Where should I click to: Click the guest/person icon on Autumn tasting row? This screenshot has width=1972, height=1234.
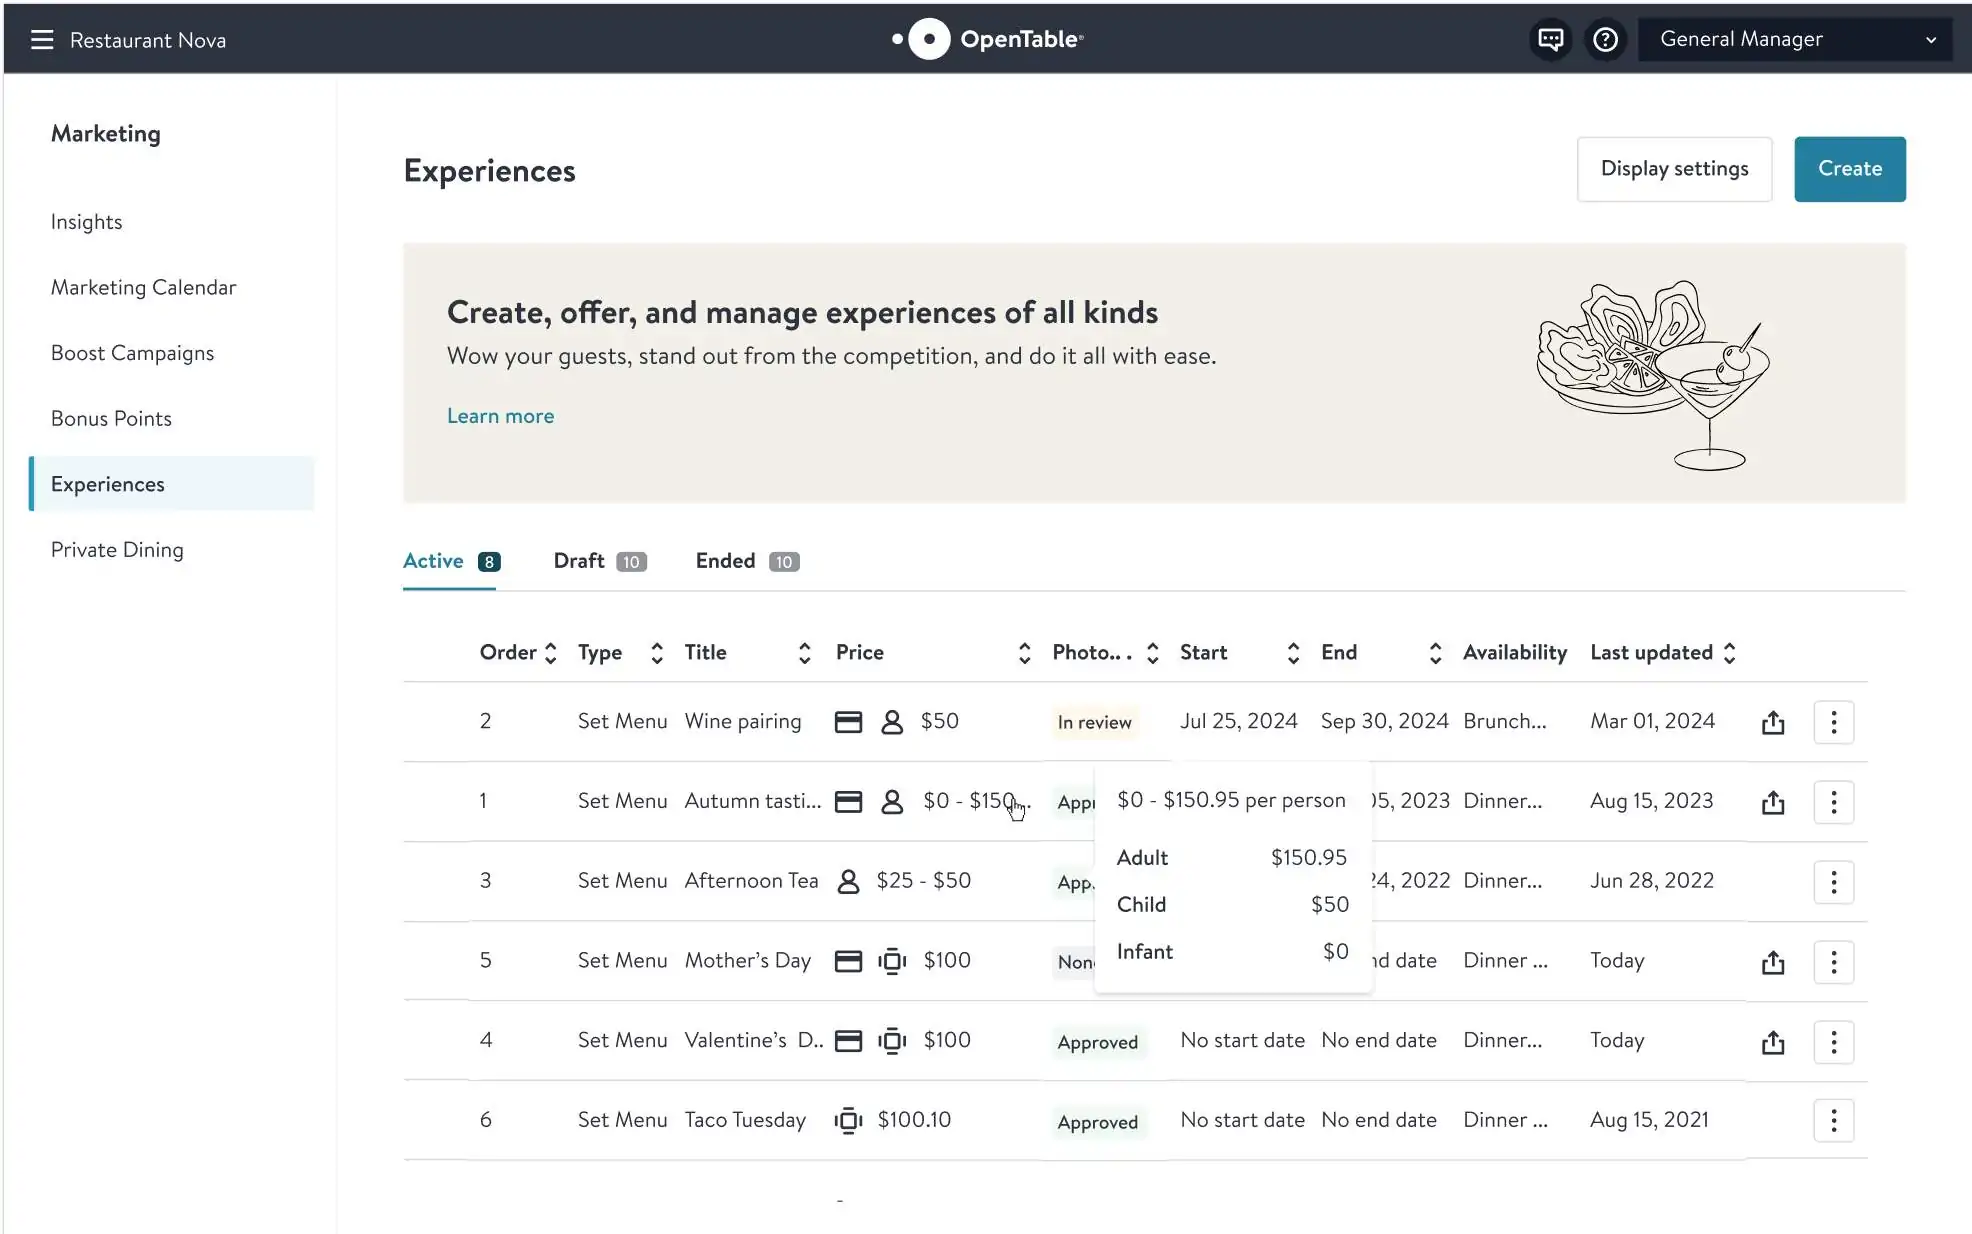[x=890, y=800]
